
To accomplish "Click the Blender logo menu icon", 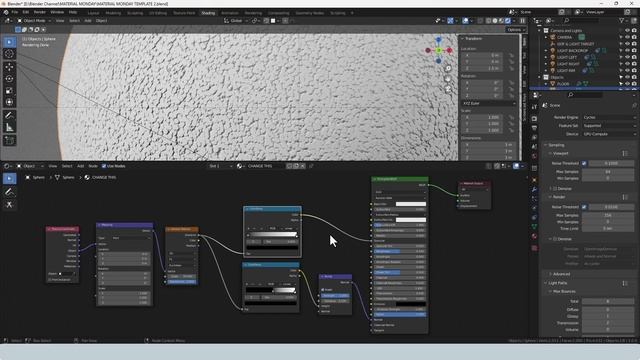I will [6, 12].
